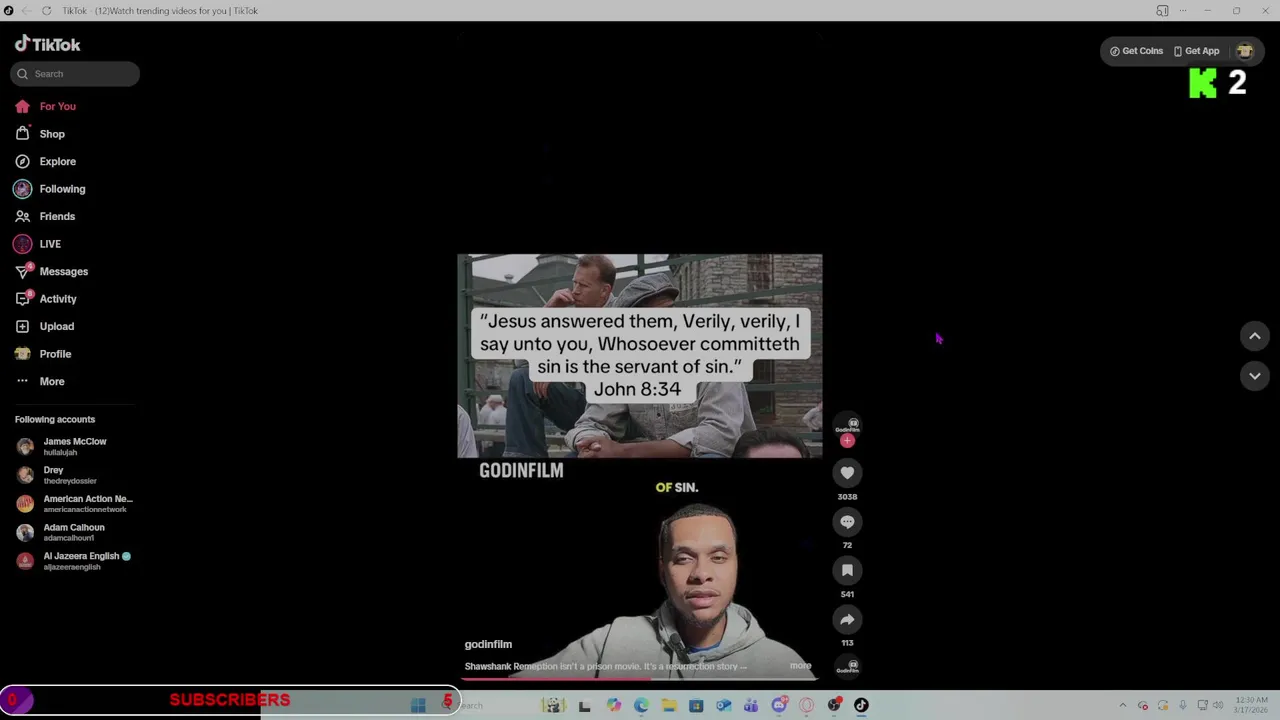Open American Action Network account
This screenshot has height=720, width=1280.
74,503
